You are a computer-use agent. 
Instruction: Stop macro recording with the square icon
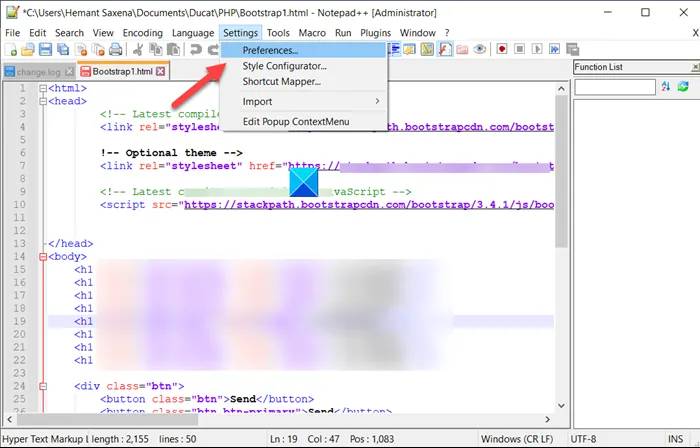click(x=519, y=49)
